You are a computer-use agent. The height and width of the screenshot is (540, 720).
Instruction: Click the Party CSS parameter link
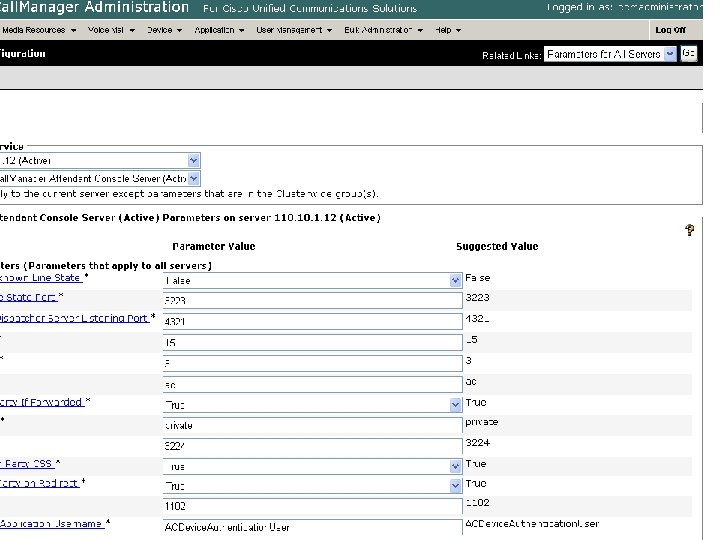(27, 464)
